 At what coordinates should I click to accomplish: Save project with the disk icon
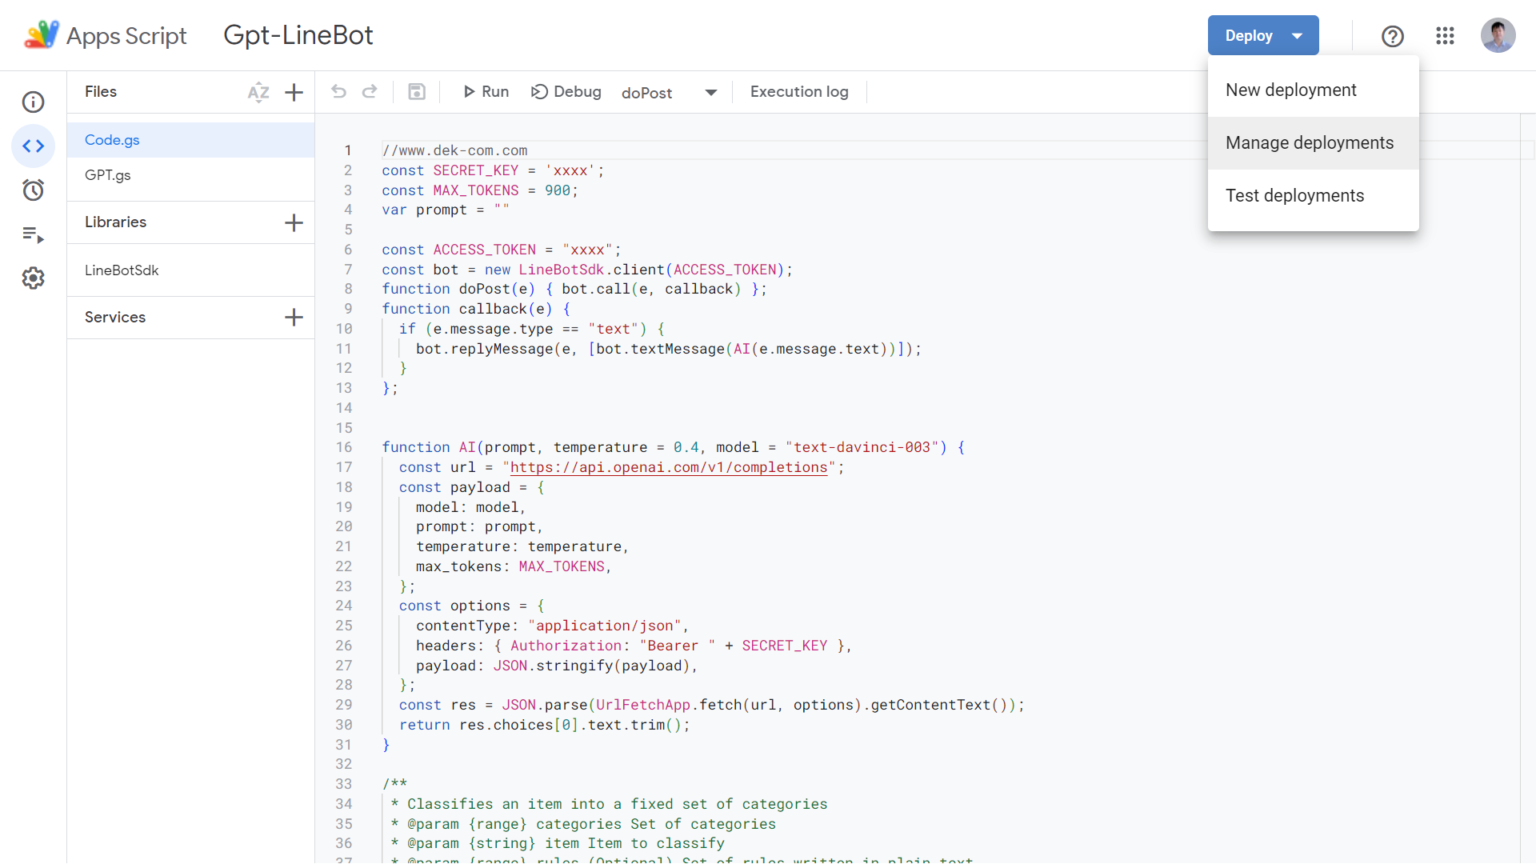(417, 92)
